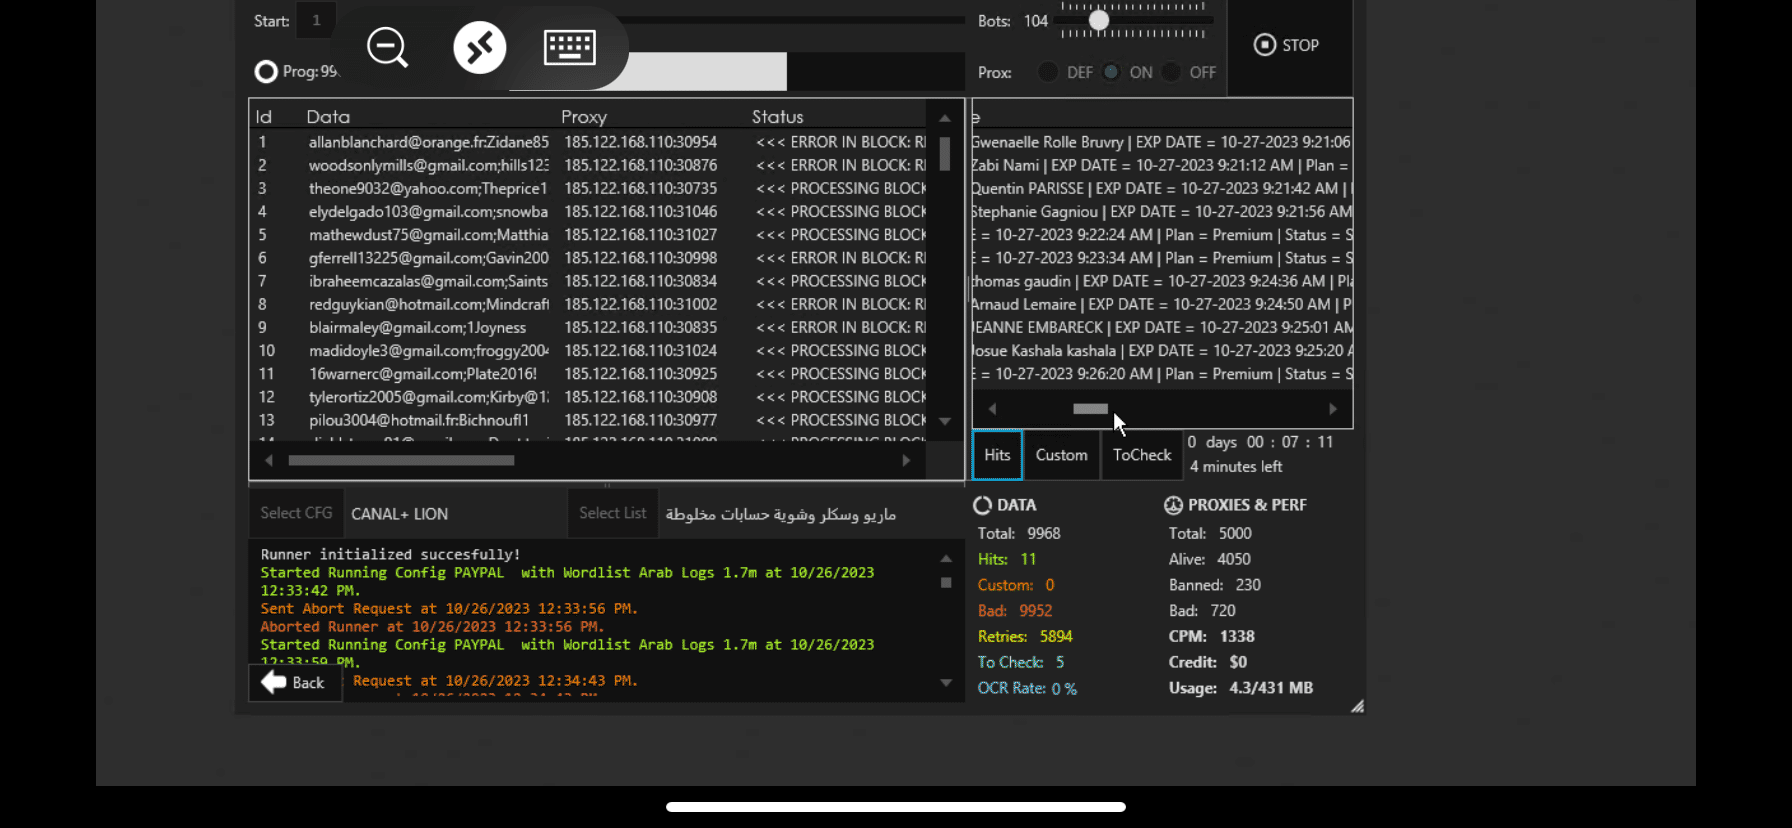1792x828 pixels.
Task: Click the back arrow icon
Action: (x=274, y=682)
